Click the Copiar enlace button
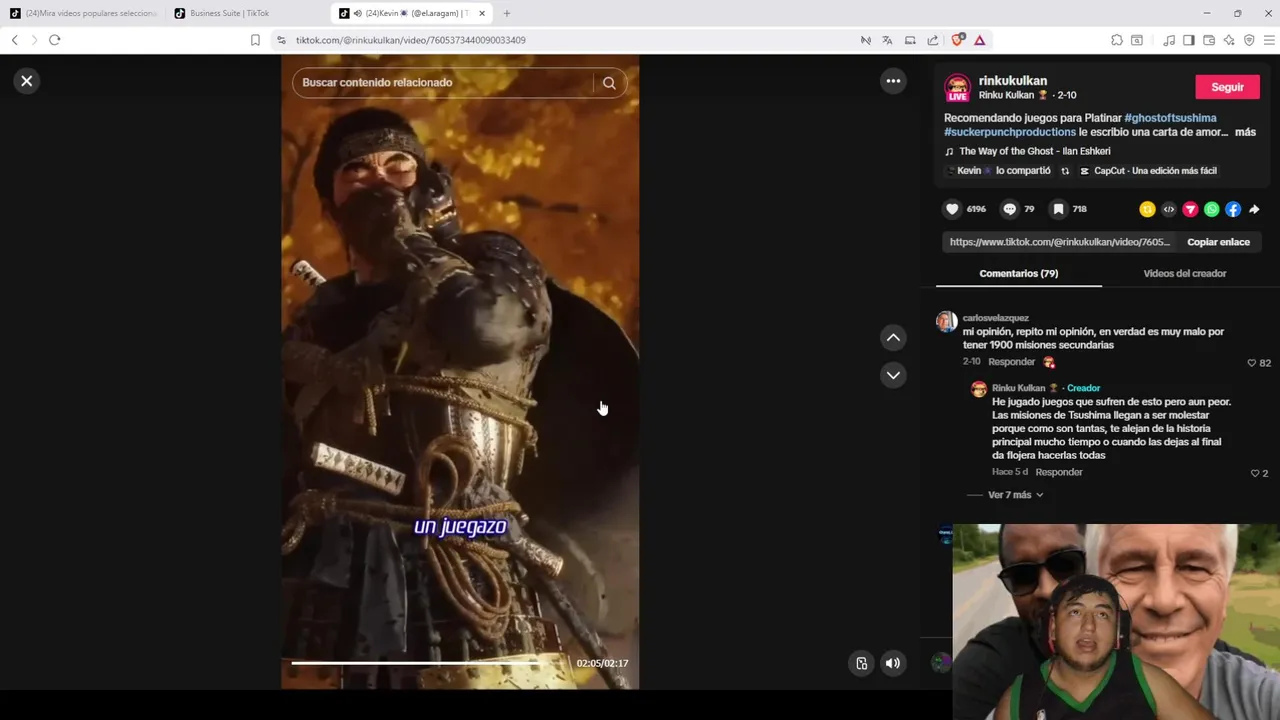1280x720 pixels. tap(1218, 242)
